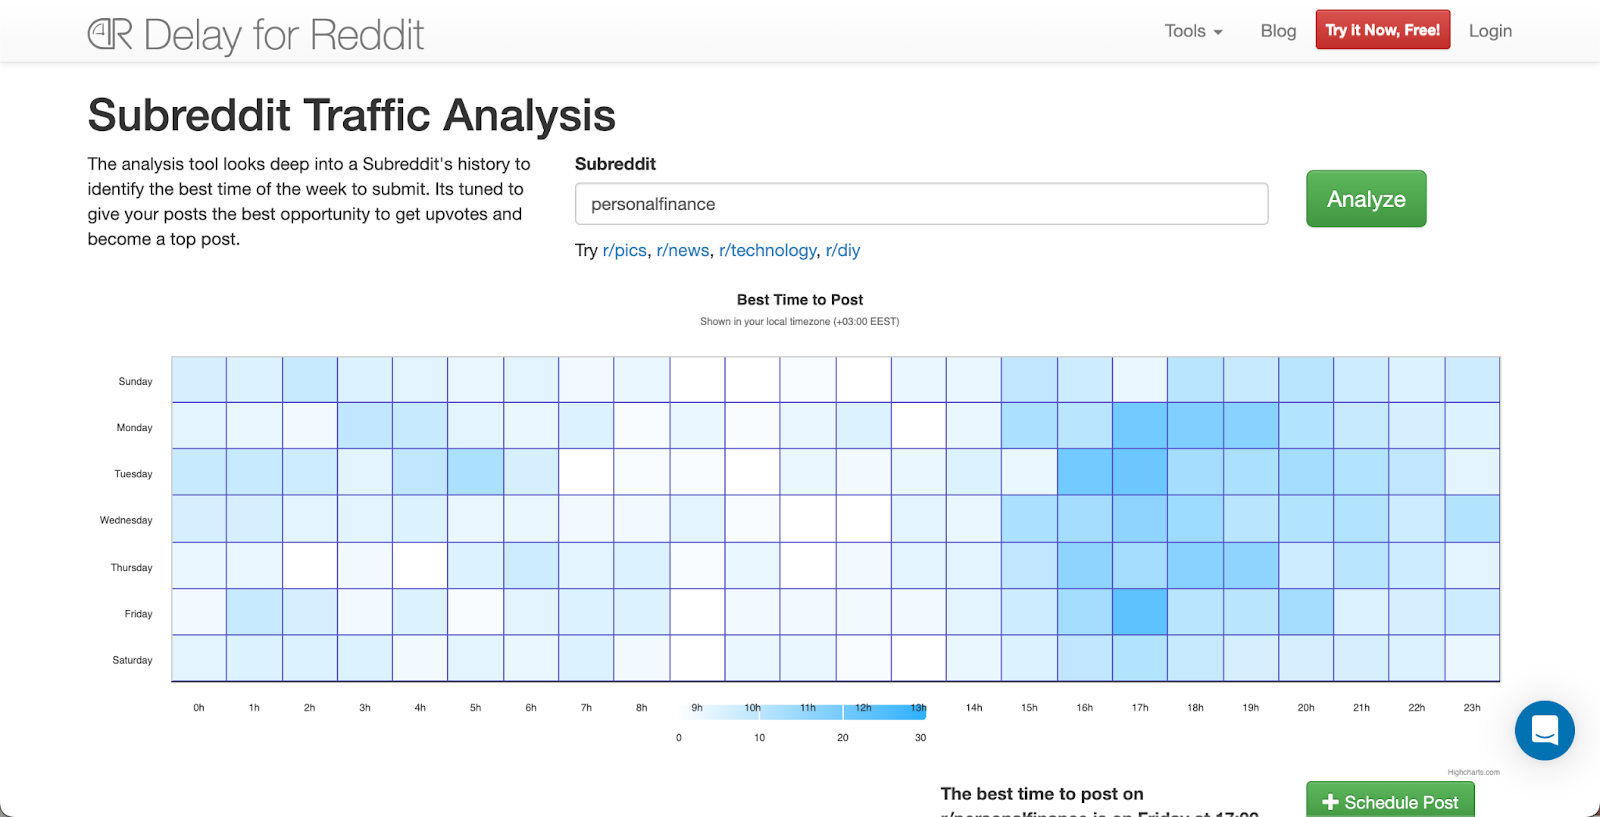The image size is (1600, 817).
Task: Select the Tuesday 5h heatmap cell
Action: pyautogui.click(x=476, y=472)
